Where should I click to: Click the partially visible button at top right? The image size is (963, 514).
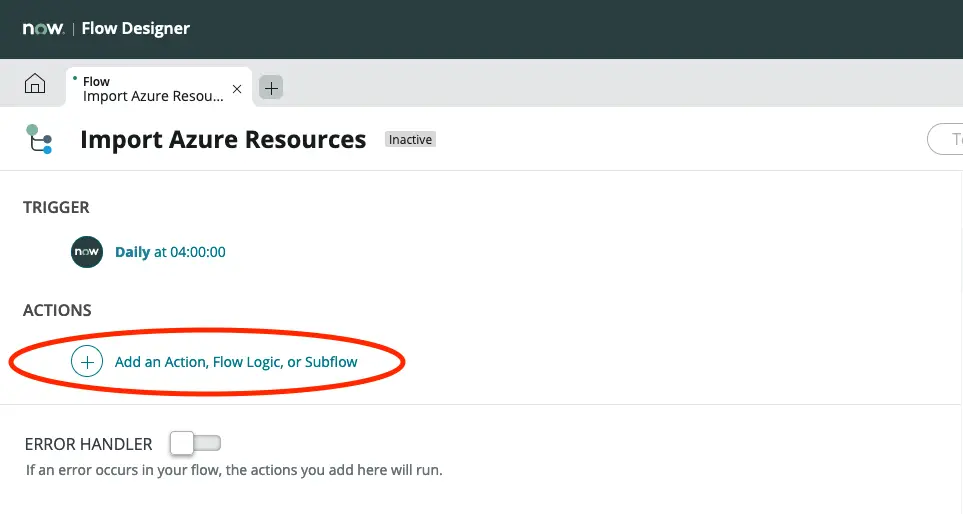(x=946, y=139)
